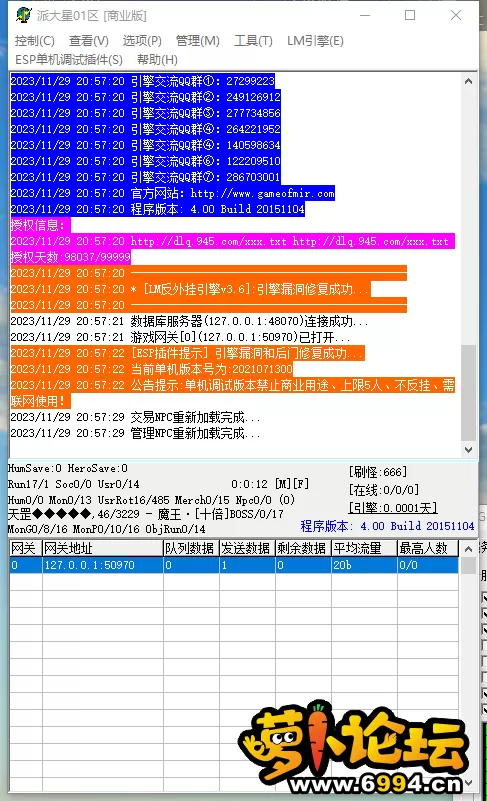The height and width of the screenshot is (801, 487).
Task: Click log line 当前单机版本号为:2021071300
Action: coord(152,369)
